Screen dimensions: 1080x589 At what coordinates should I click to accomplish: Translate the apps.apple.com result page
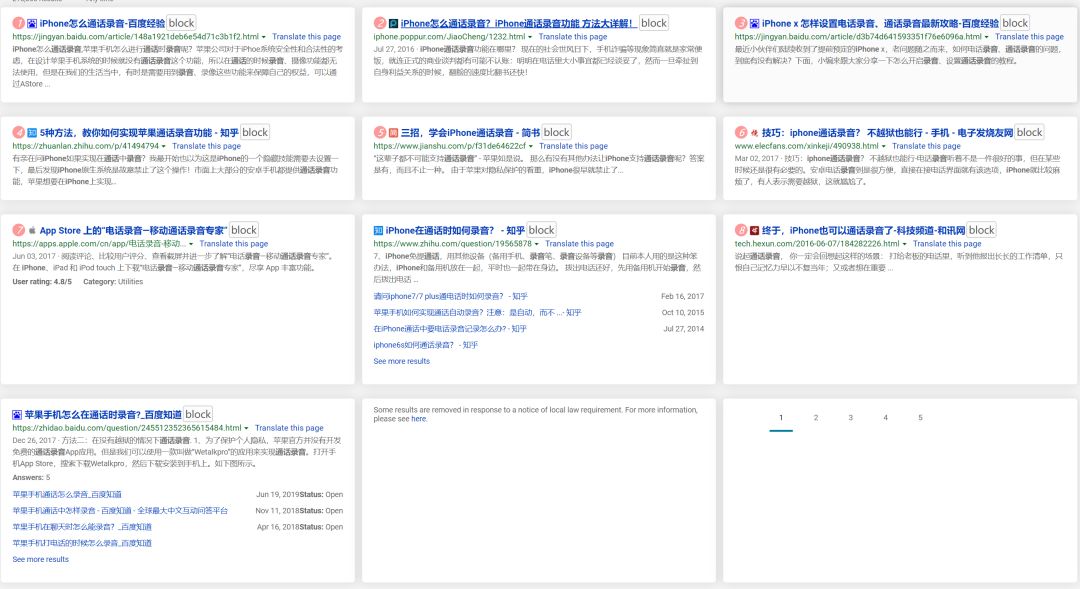pyautogui.click(x=234, y=244)
